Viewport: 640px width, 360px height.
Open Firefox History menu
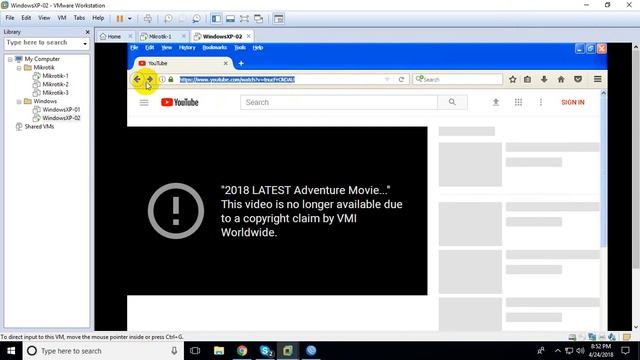point(187,47)
